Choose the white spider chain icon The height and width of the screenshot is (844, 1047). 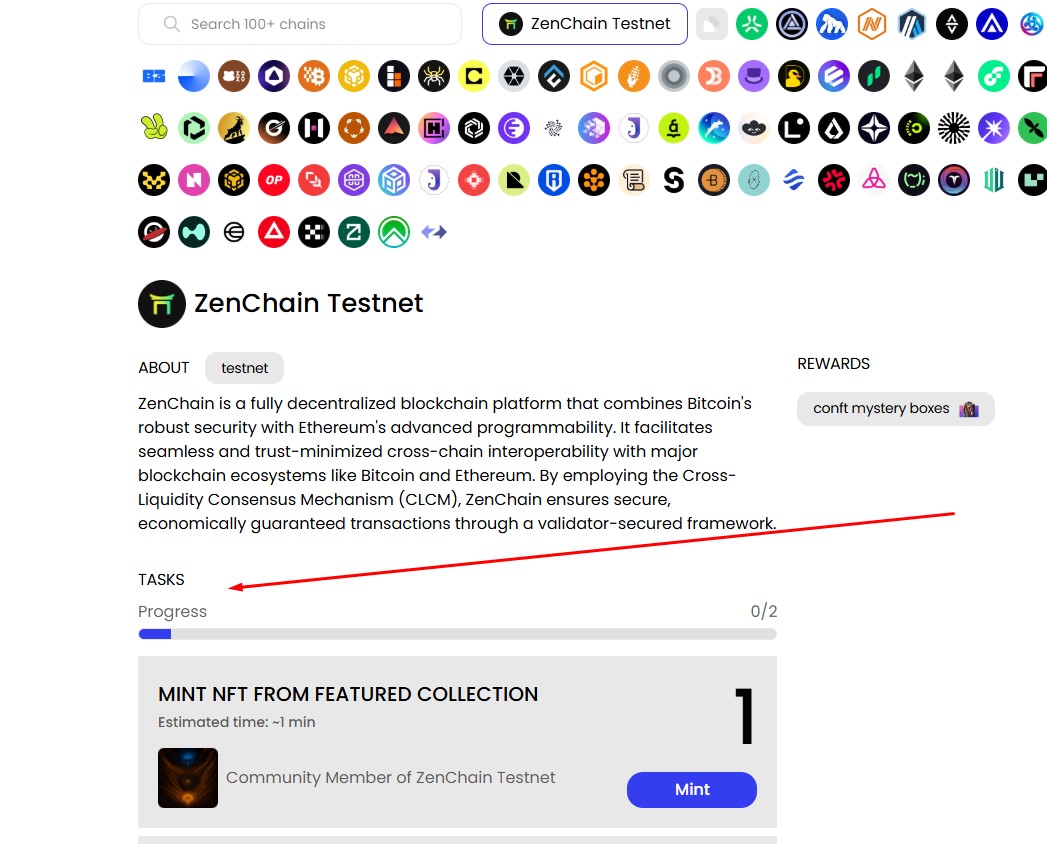pos(434,76)
